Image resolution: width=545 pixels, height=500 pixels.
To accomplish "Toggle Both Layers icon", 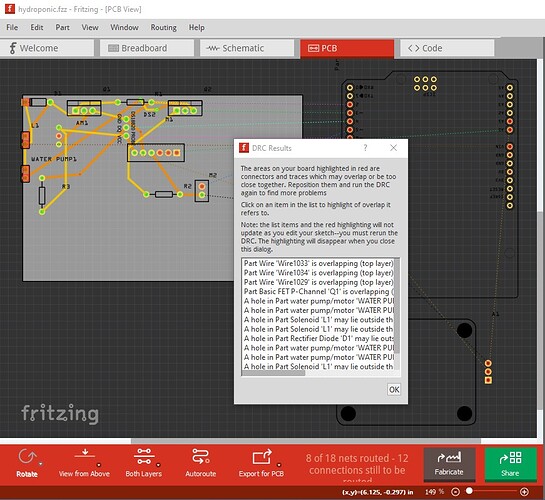I will tap(144, 456).
